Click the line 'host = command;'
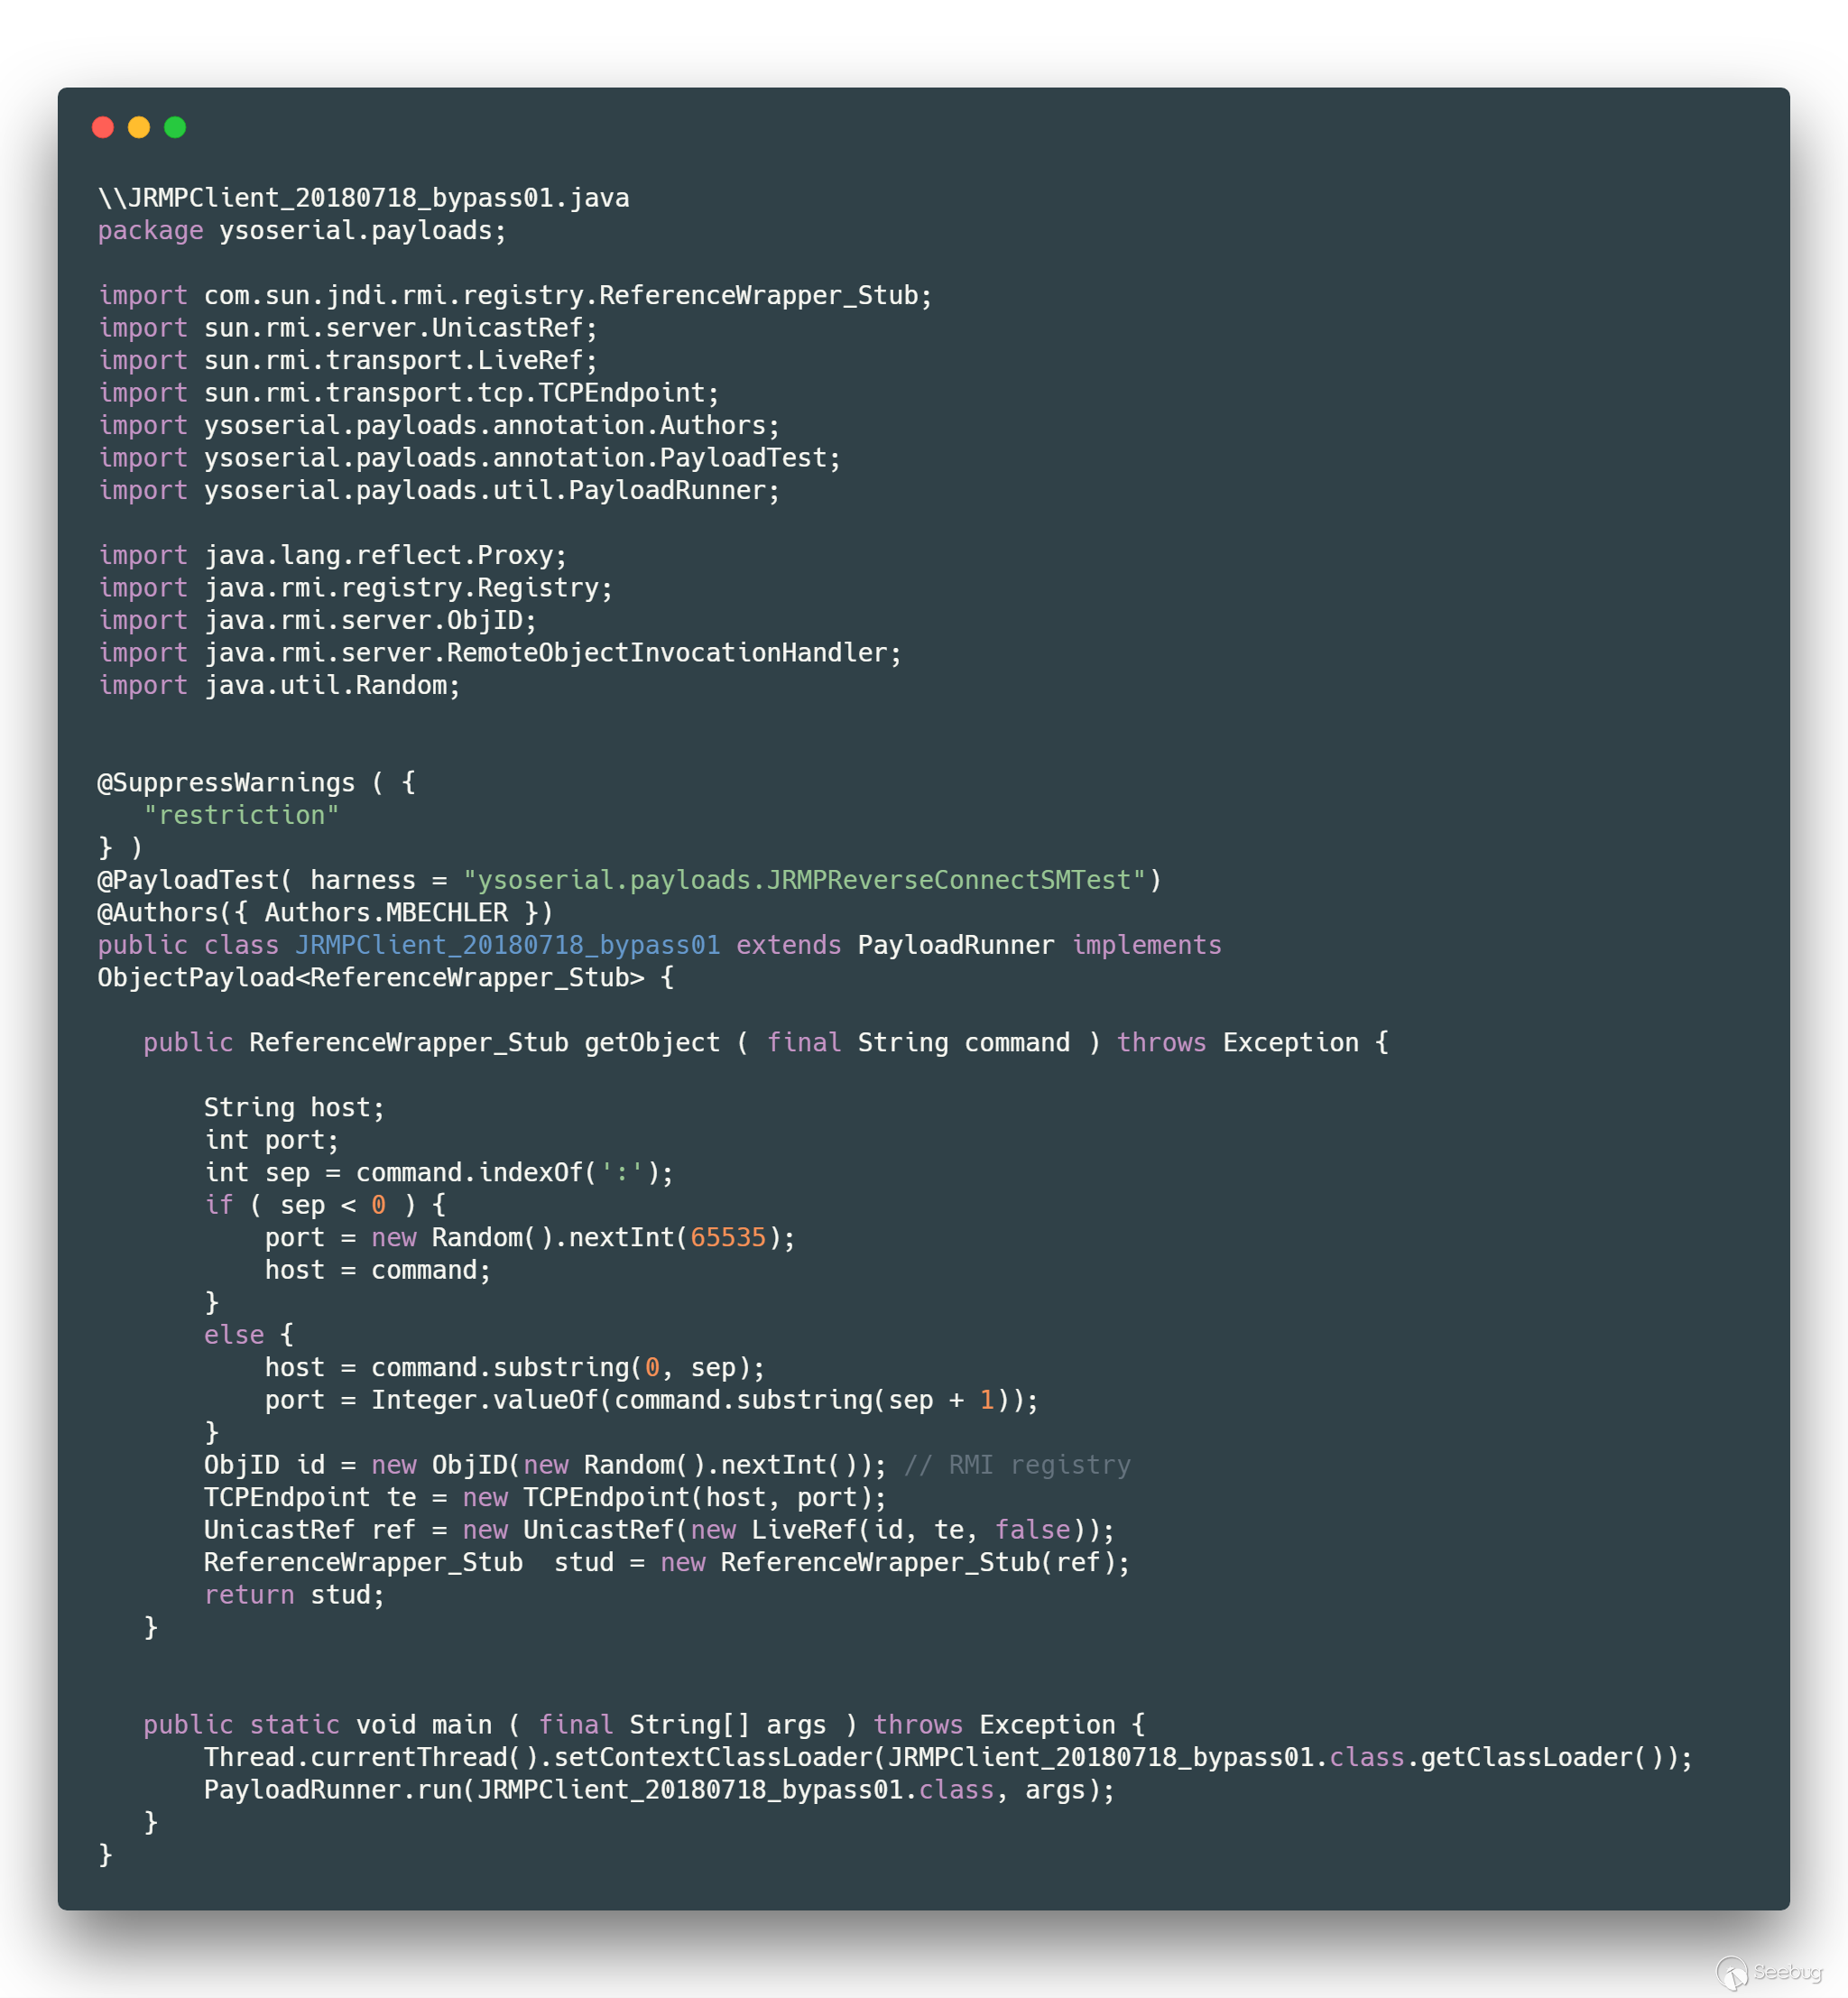 (378, 1271)
